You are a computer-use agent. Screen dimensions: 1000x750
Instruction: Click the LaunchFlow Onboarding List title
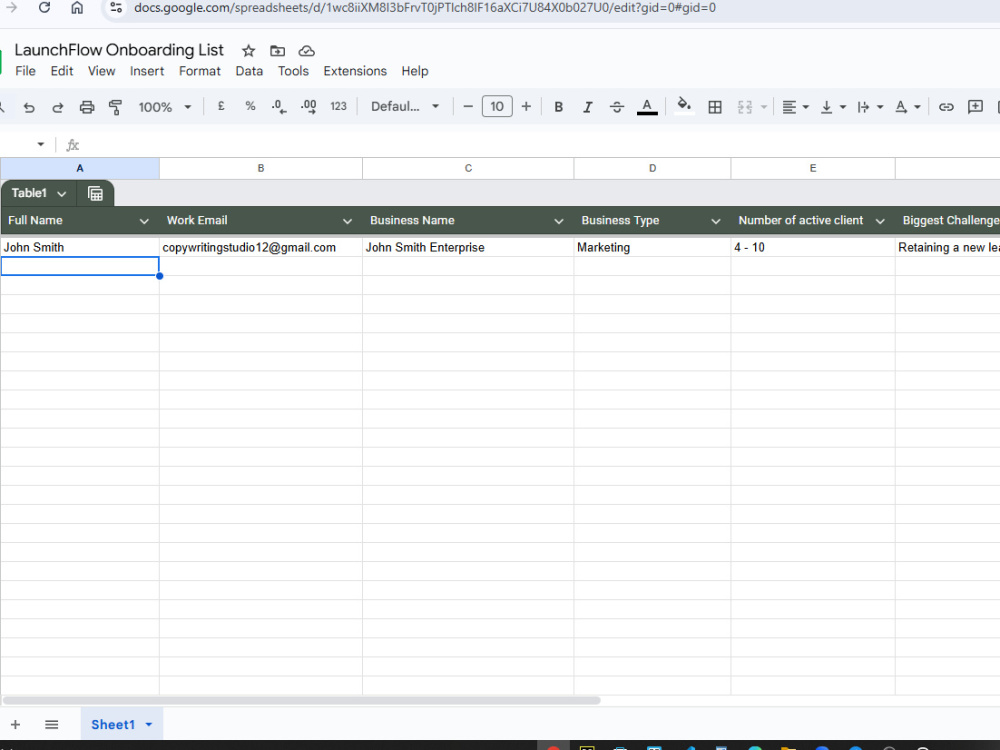[119, 50]
